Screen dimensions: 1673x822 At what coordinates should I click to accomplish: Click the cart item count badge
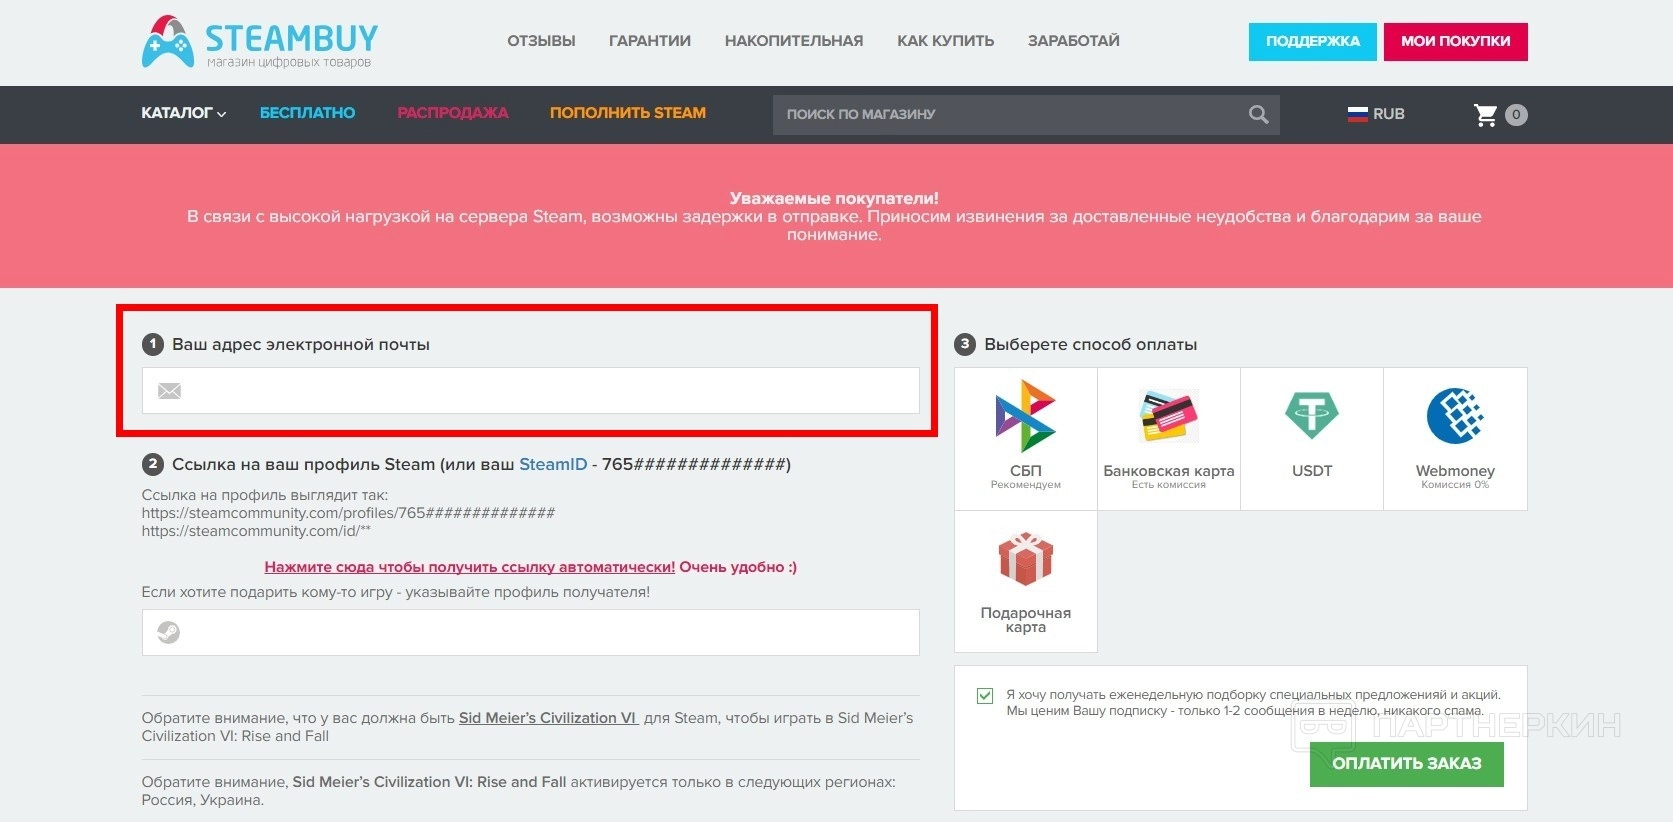1516,115
